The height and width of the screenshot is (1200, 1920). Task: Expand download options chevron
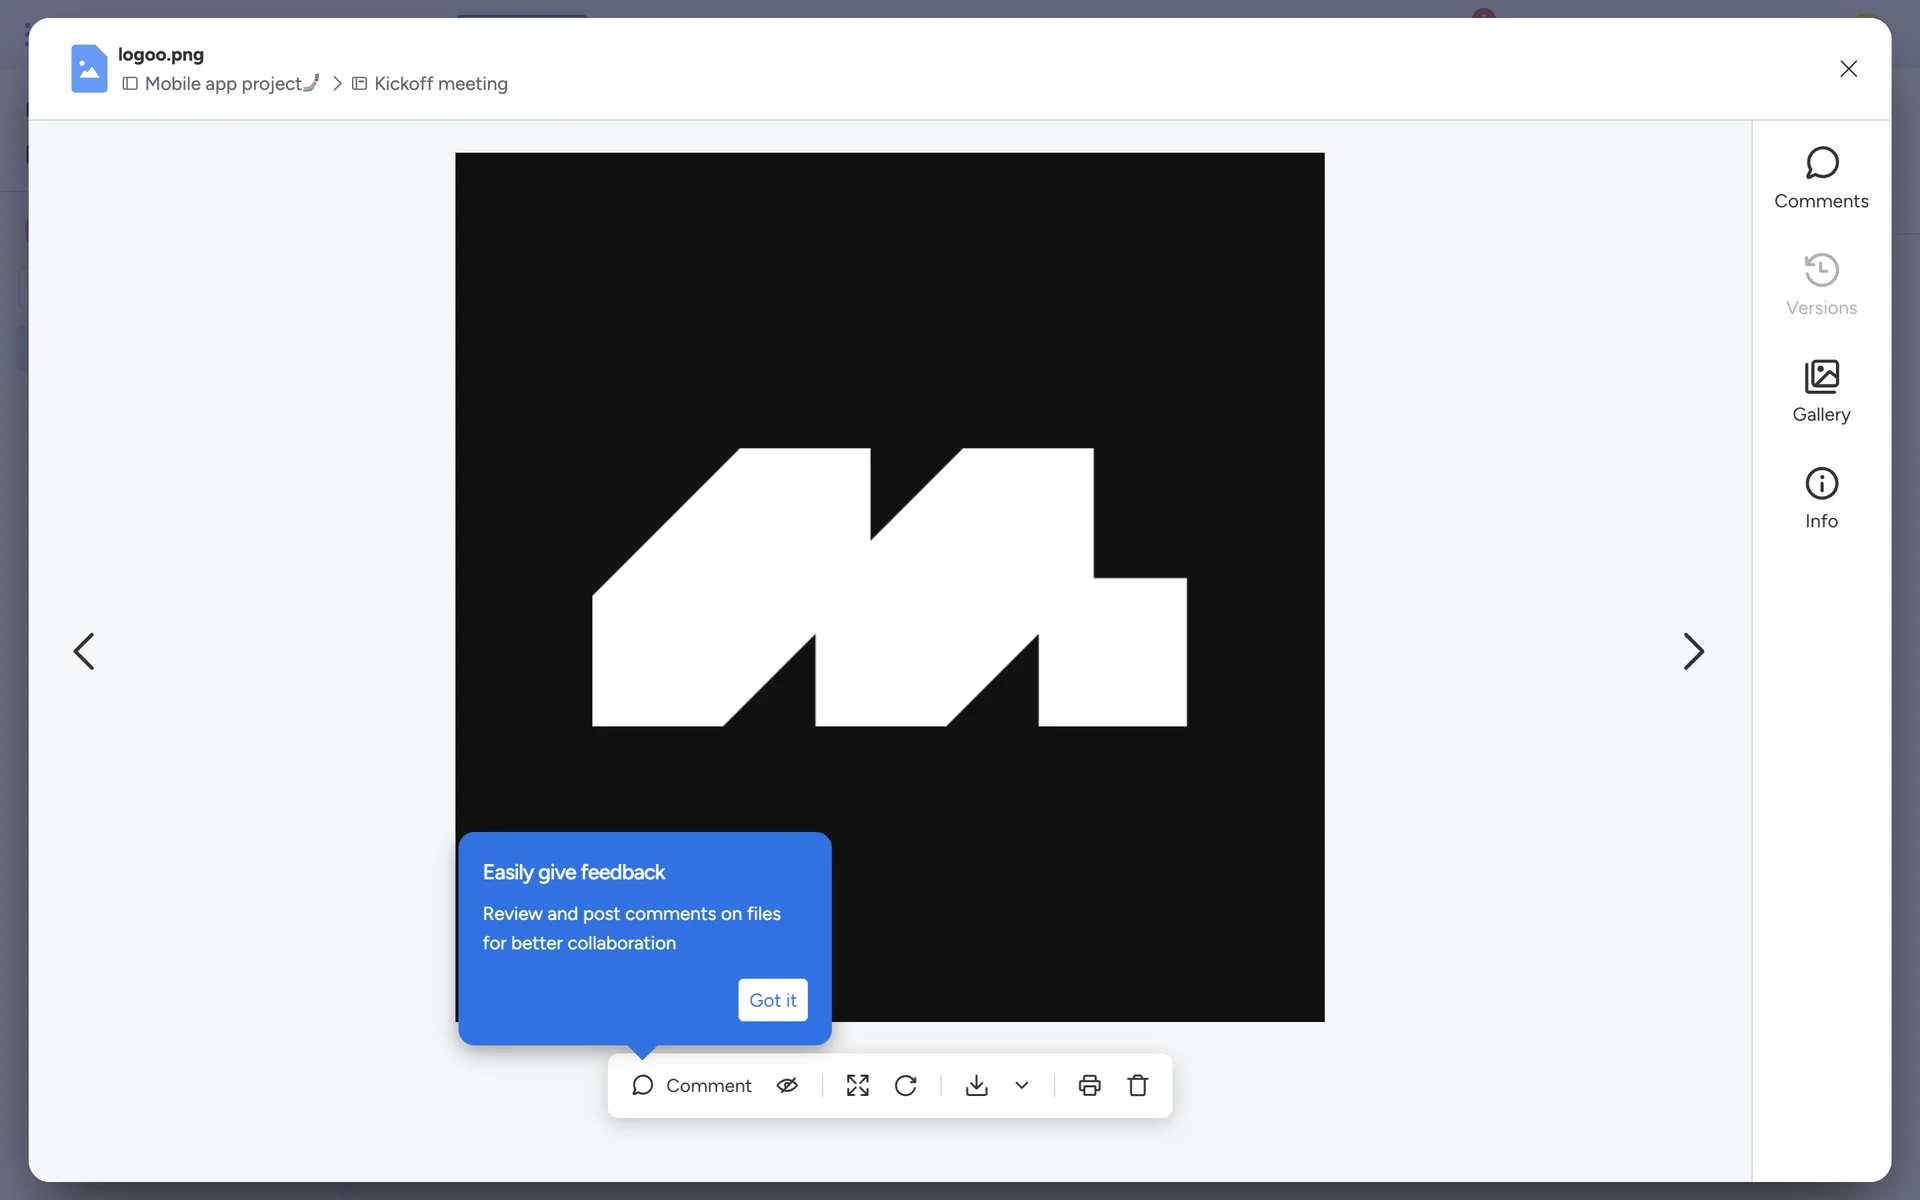(x=1022, y=1085)
